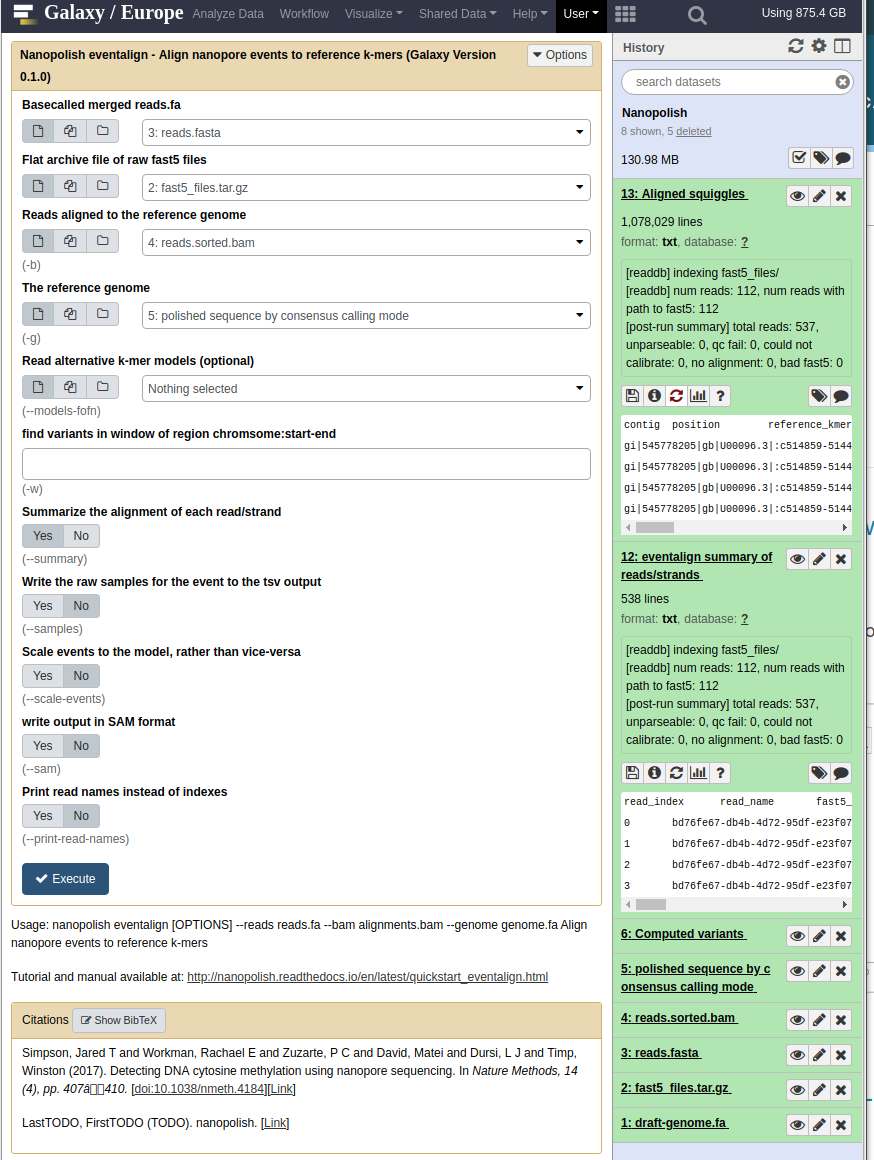Set Scale events to model to Yes
This screenshot has width=874, height=1160.
tap(43, 675)
